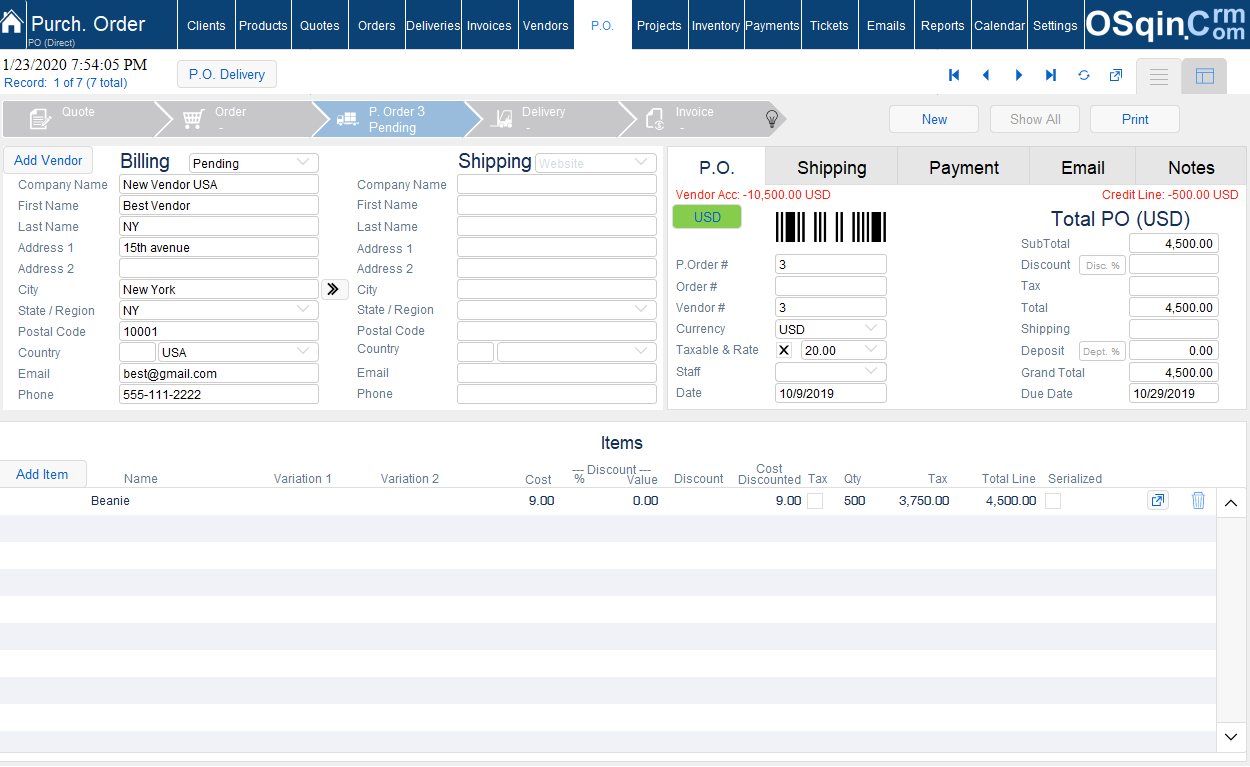Click the Show All button
1250x767 pixels.
[1035, 119]
